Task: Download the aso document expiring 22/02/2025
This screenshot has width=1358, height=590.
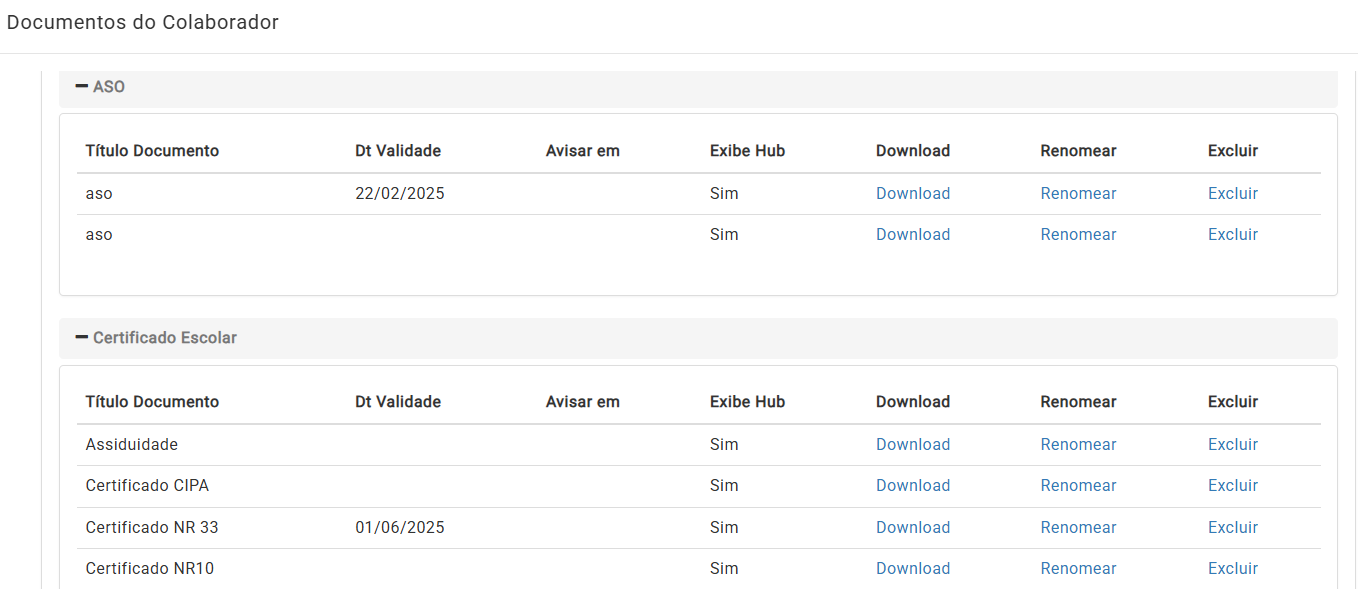Action: point(913,194)
